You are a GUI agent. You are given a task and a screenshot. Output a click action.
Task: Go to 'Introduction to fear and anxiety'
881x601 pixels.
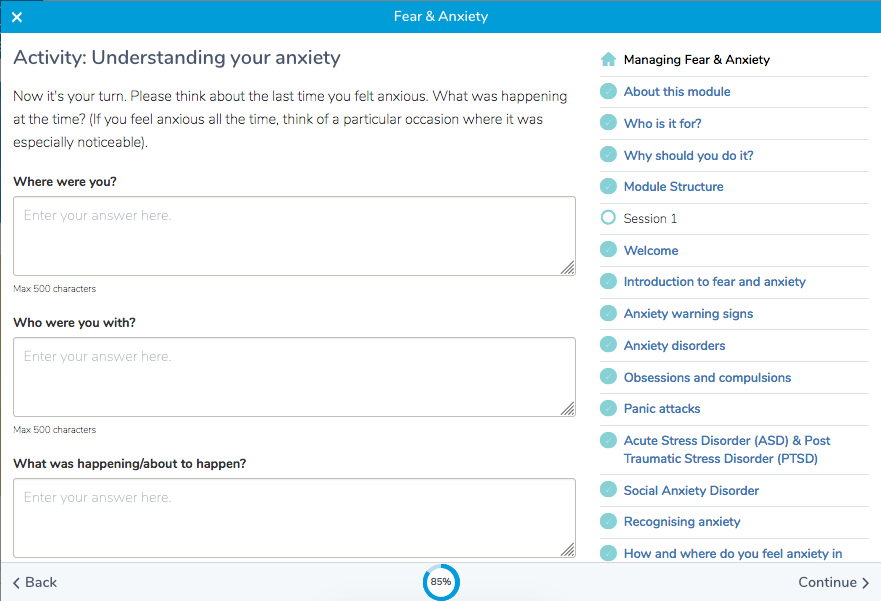(714, 282)
